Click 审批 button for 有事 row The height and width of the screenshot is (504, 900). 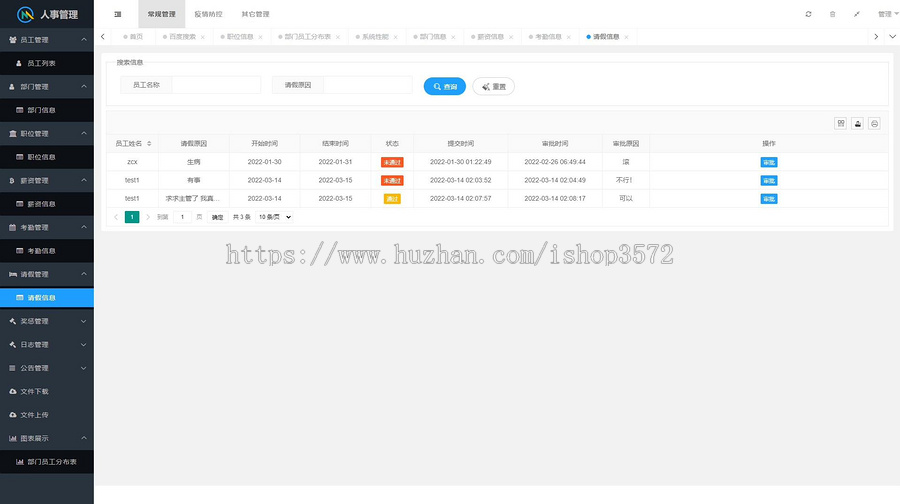(x=769, y=181)
